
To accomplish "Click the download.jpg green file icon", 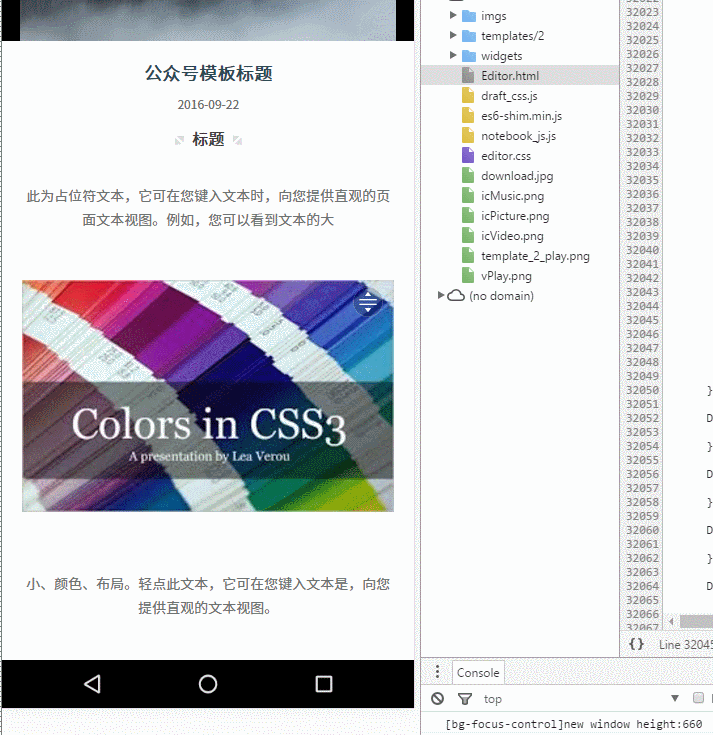I will click(x=468, y=176).
